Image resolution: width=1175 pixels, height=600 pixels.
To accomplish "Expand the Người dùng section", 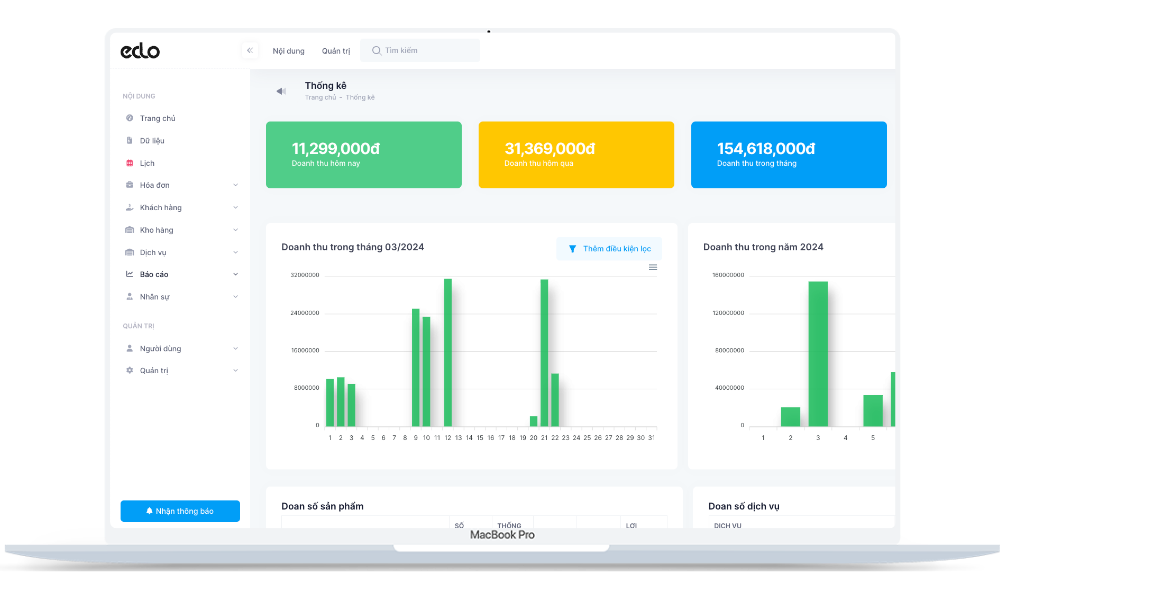I will click(236, 349).
